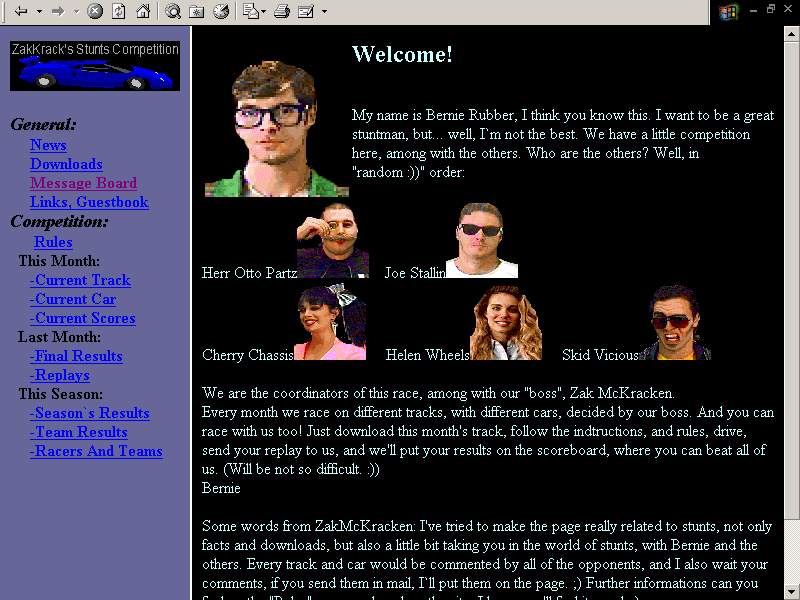Open the Racers And Teams link
The width and height of the screenshot is (800, 600).
tap(96, 451)
